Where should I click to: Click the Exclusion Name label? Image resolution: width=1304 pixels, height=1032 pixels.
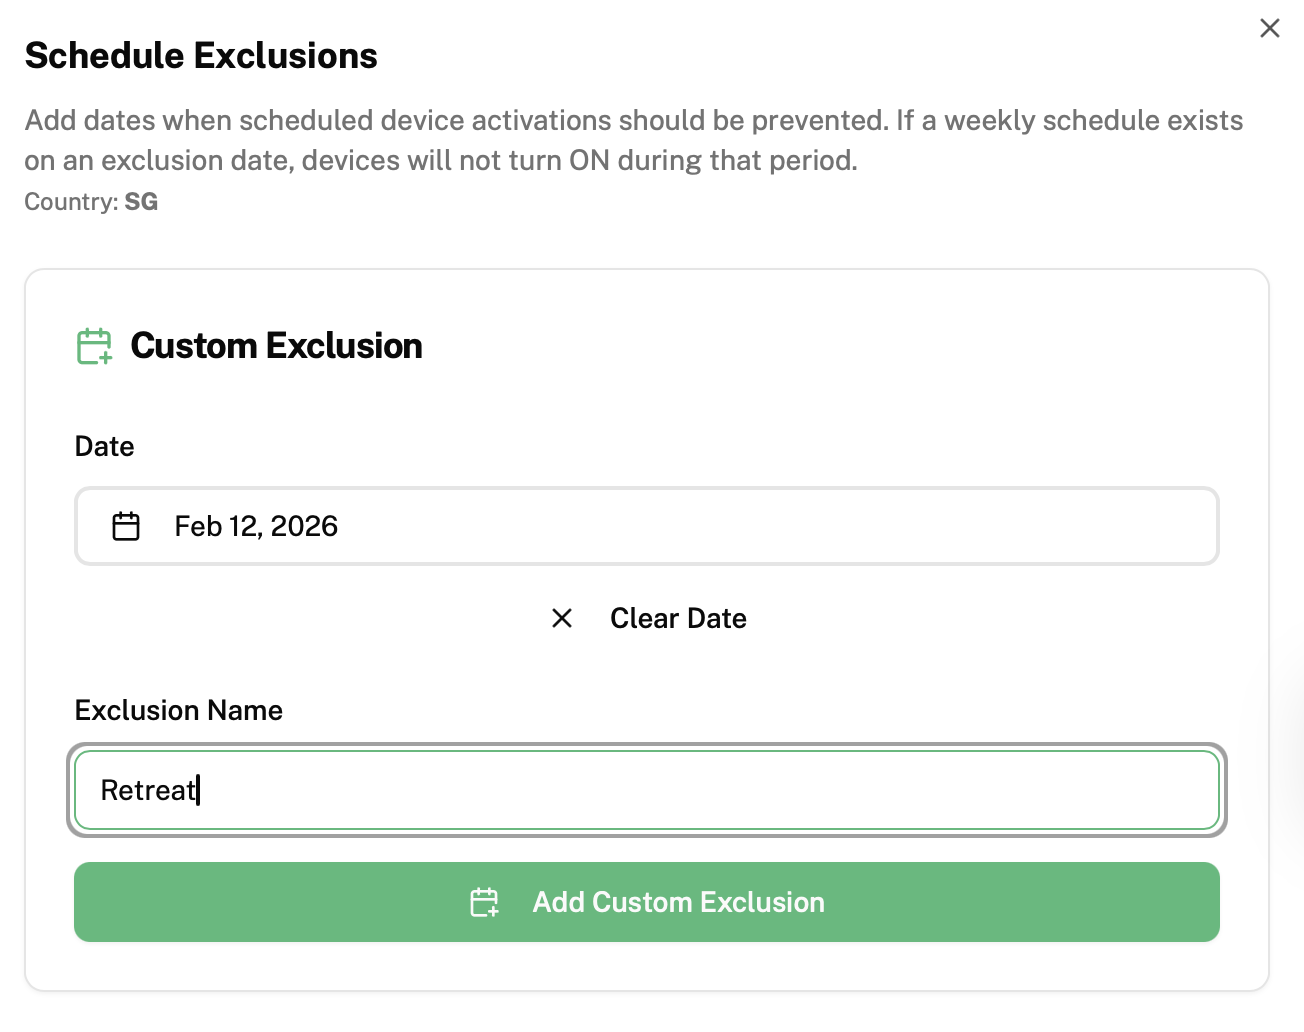tap(178, 710)
